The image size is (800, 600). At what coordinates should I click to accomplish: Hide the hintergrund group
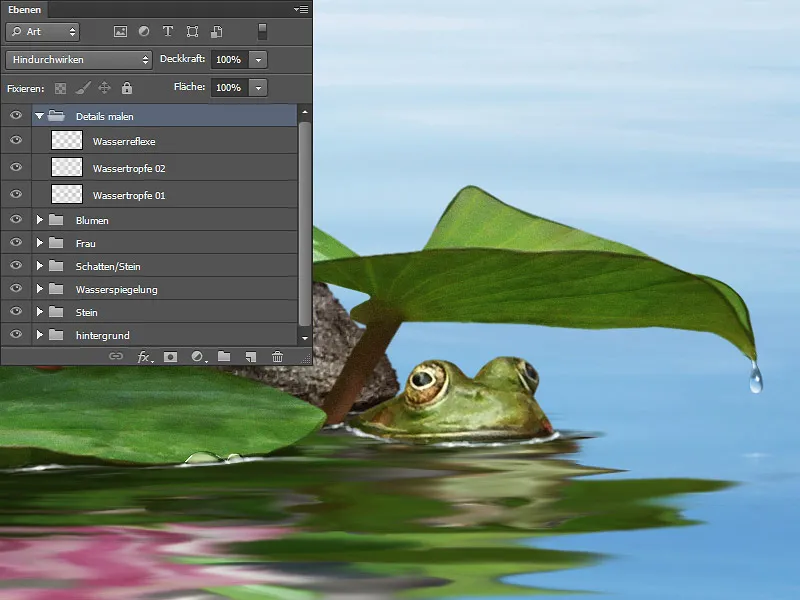[x=16, y=334]
